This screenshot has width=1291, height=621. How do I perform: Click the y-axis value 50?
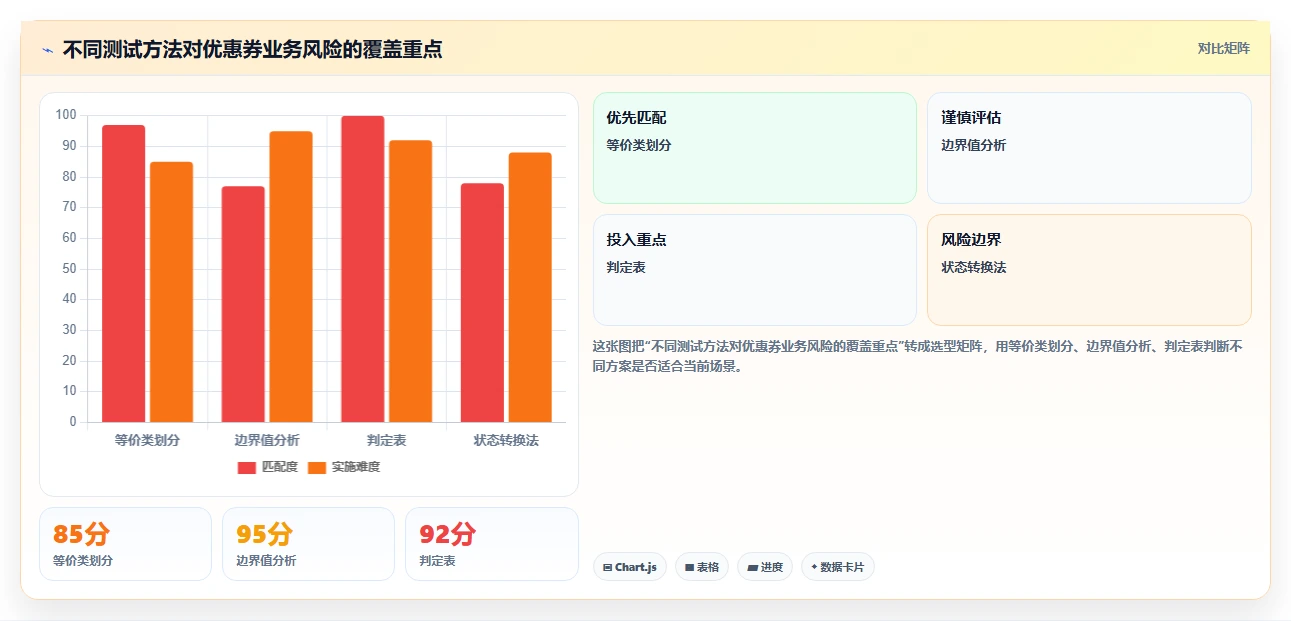point(70,268)
